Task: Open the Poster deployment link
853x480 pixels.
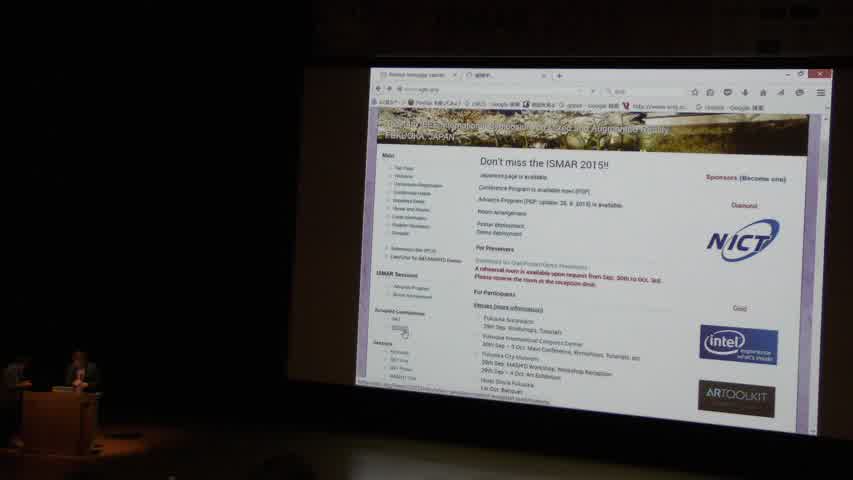Action: coord(500,225)
